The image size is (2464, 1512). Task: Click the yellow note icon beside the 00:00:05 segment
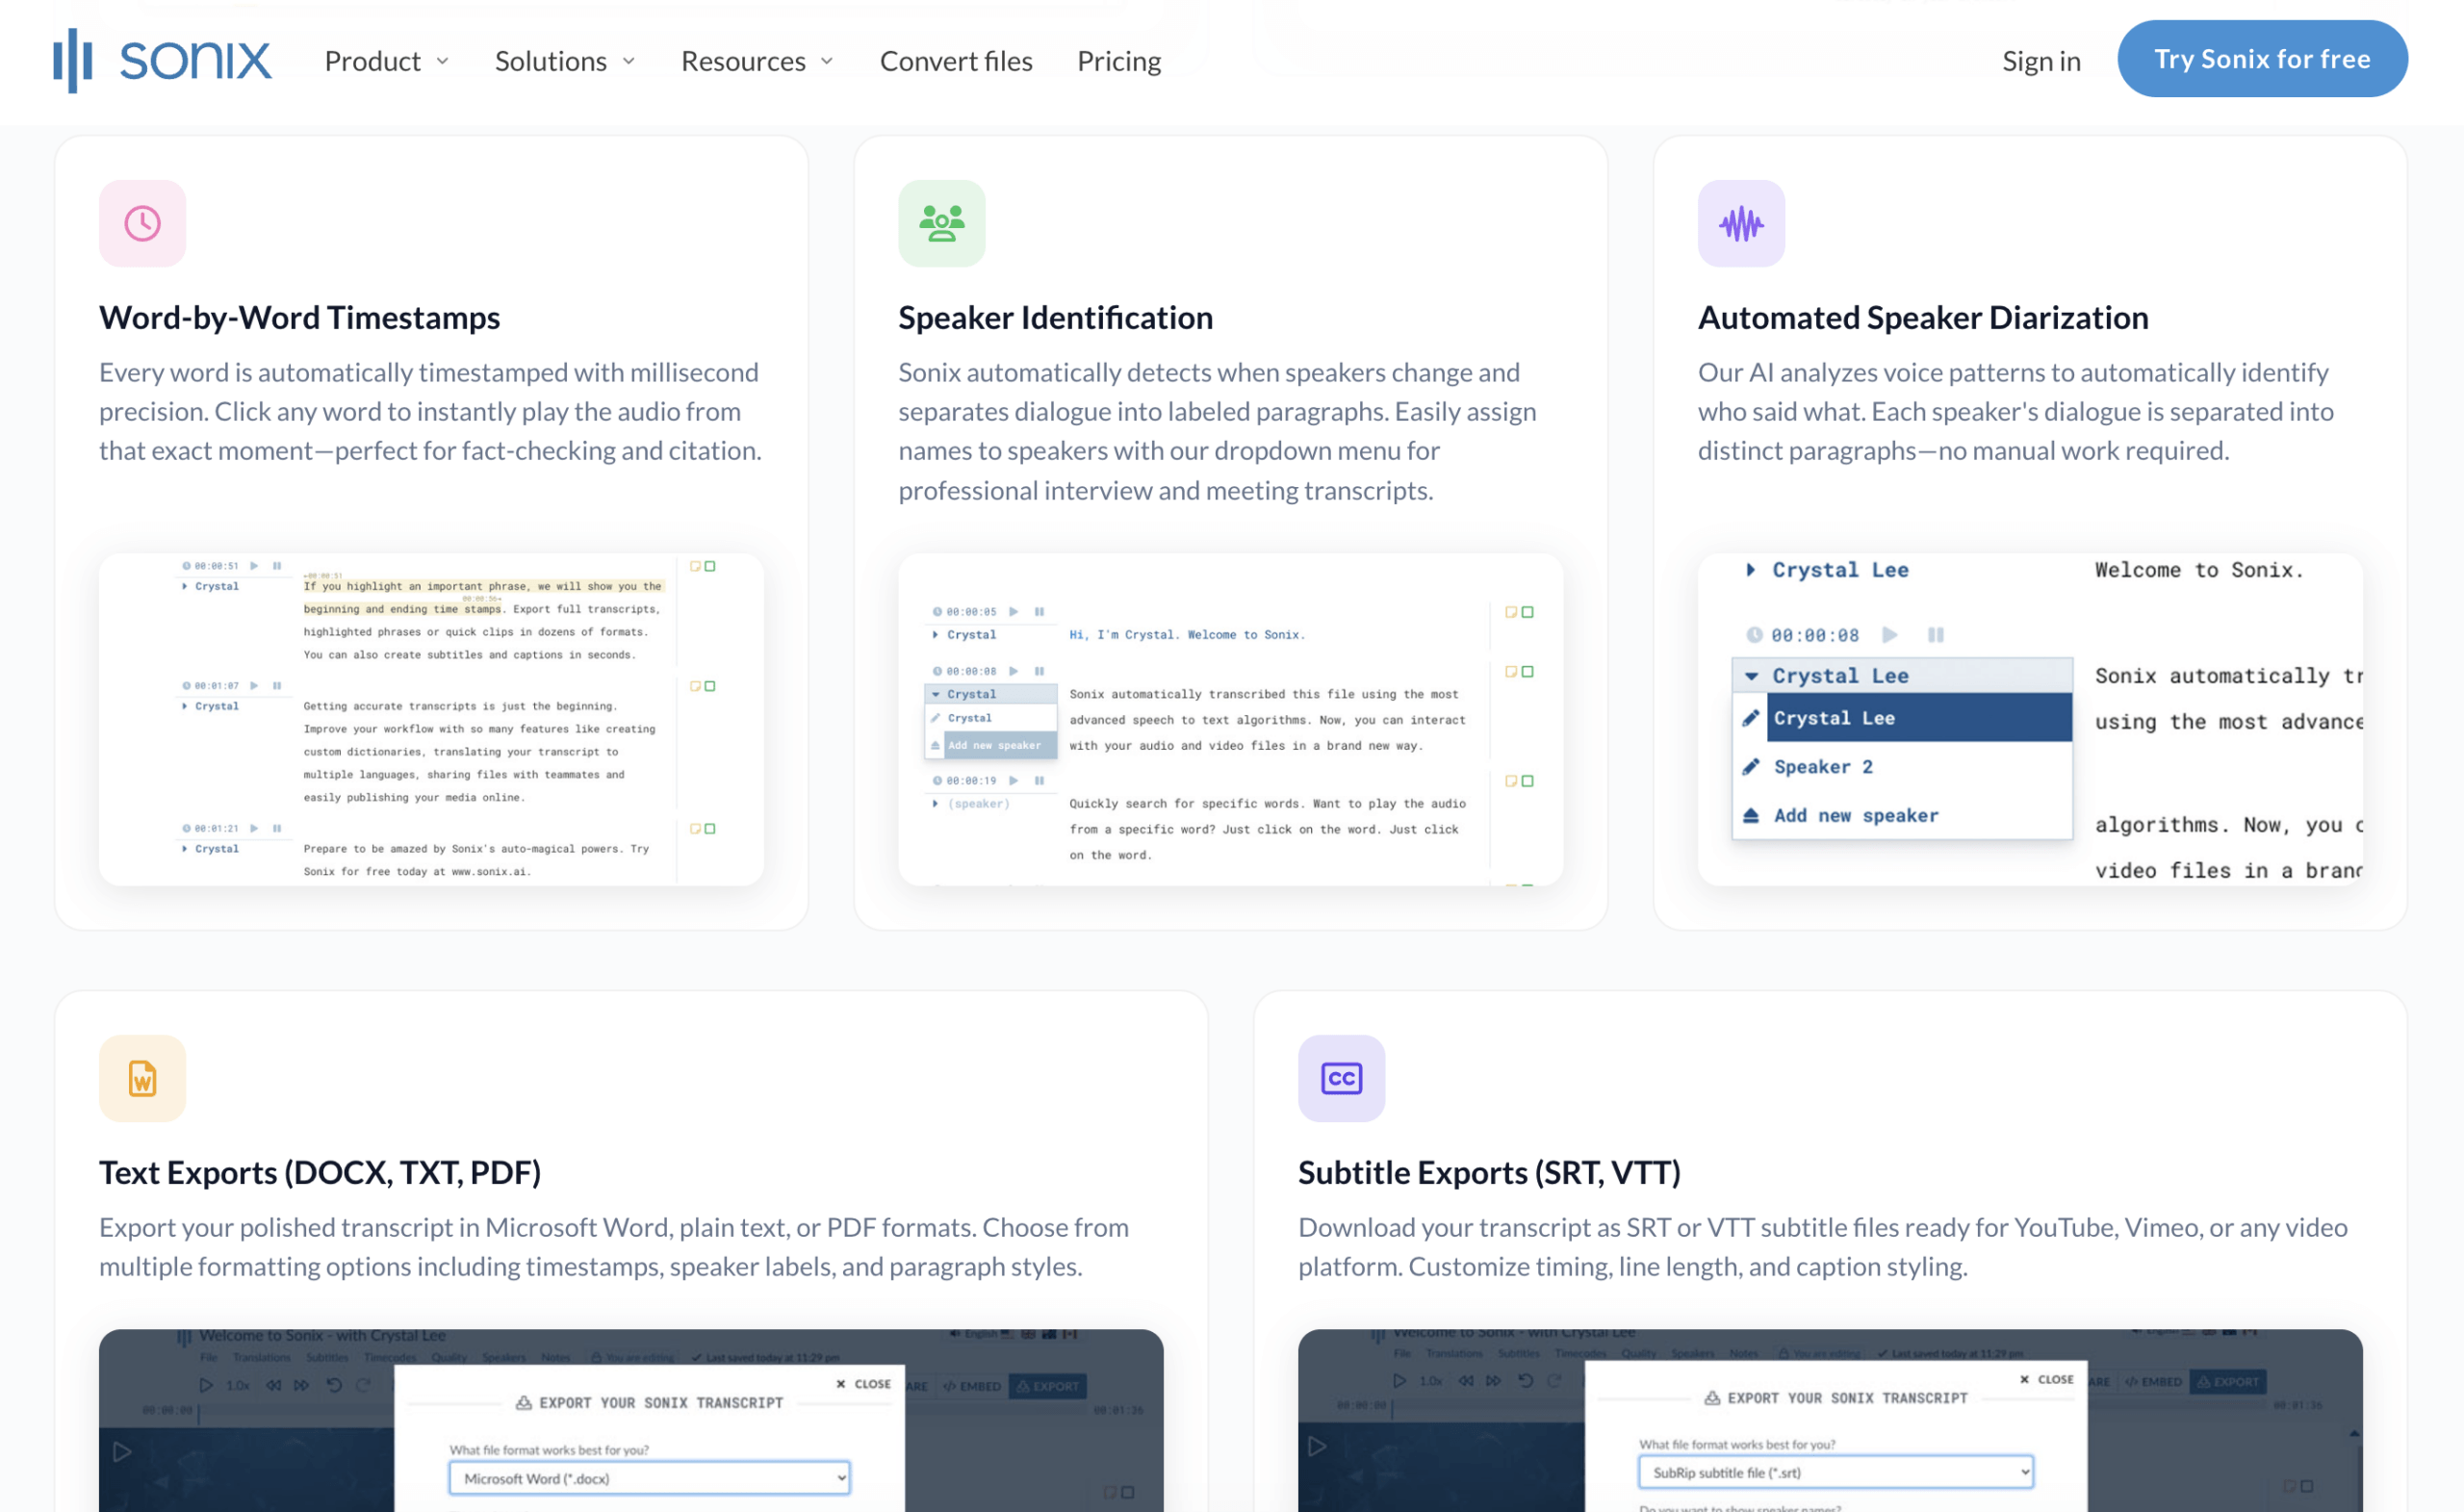click(x=1511, y=612)
